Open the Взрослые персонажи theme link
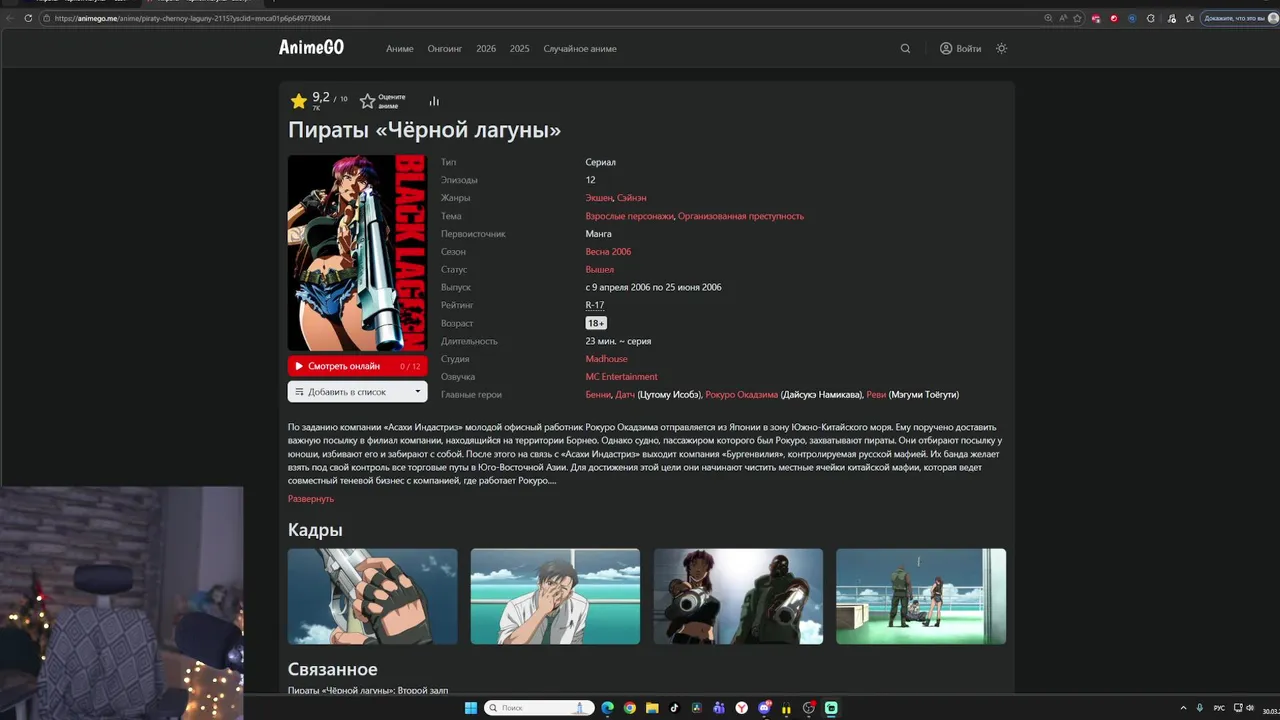Viewport: 1280px width, 720px height. click(630, 216)
